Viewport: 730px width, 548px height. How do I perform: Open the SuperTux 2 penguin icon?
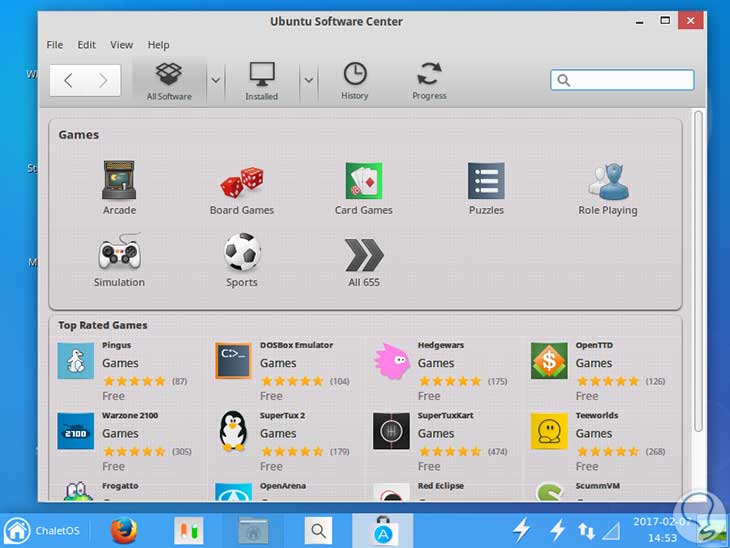tap(233, 431)
